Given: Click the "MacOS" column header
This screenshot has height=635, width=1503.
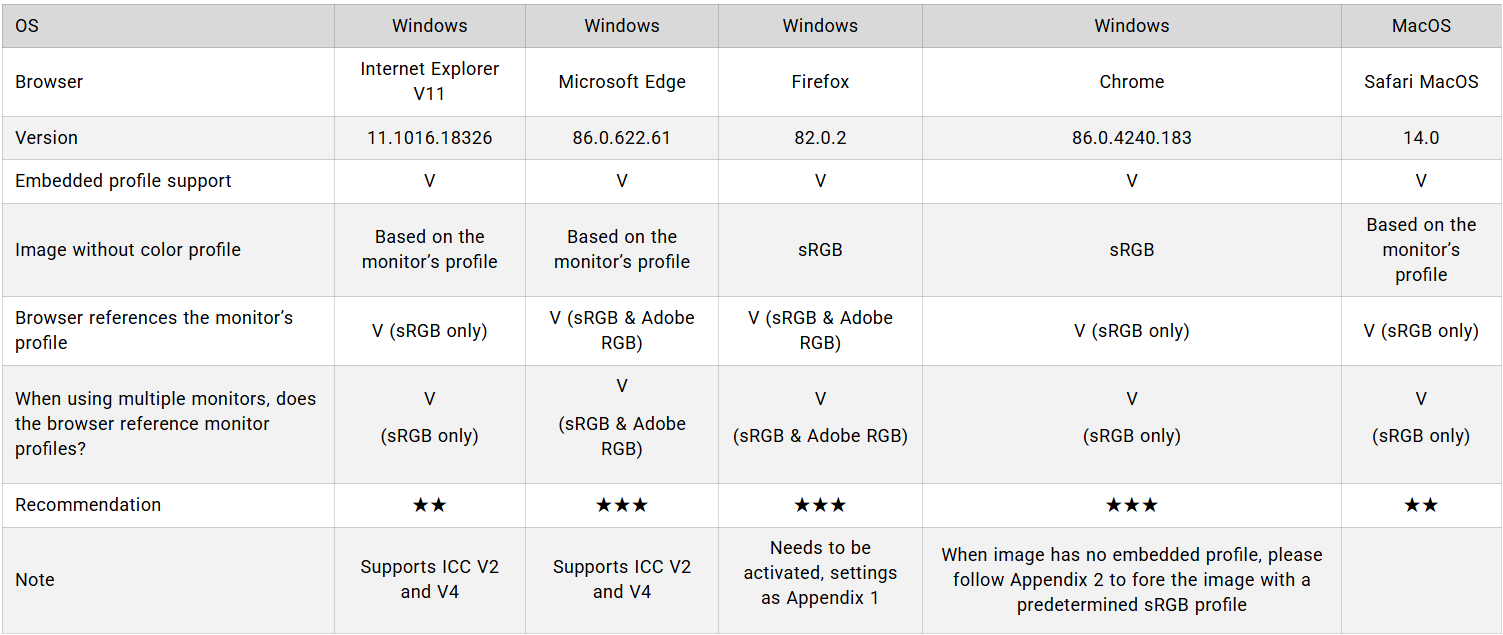Looking at the screenshot, I should point(1420,26).
